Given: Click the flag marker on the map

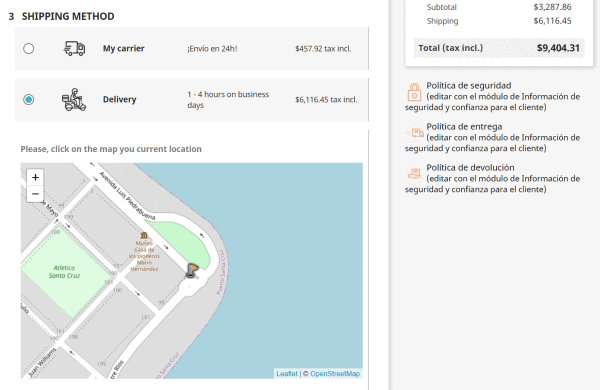Looking at the screenshot, I should [x=192, y=271].
